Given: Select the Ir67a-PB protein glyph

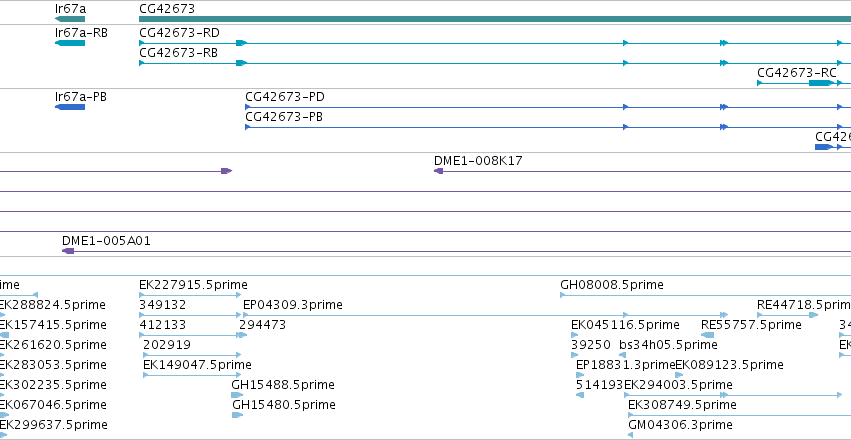Looking at the screenshot, I should click(x=70, y=107).
